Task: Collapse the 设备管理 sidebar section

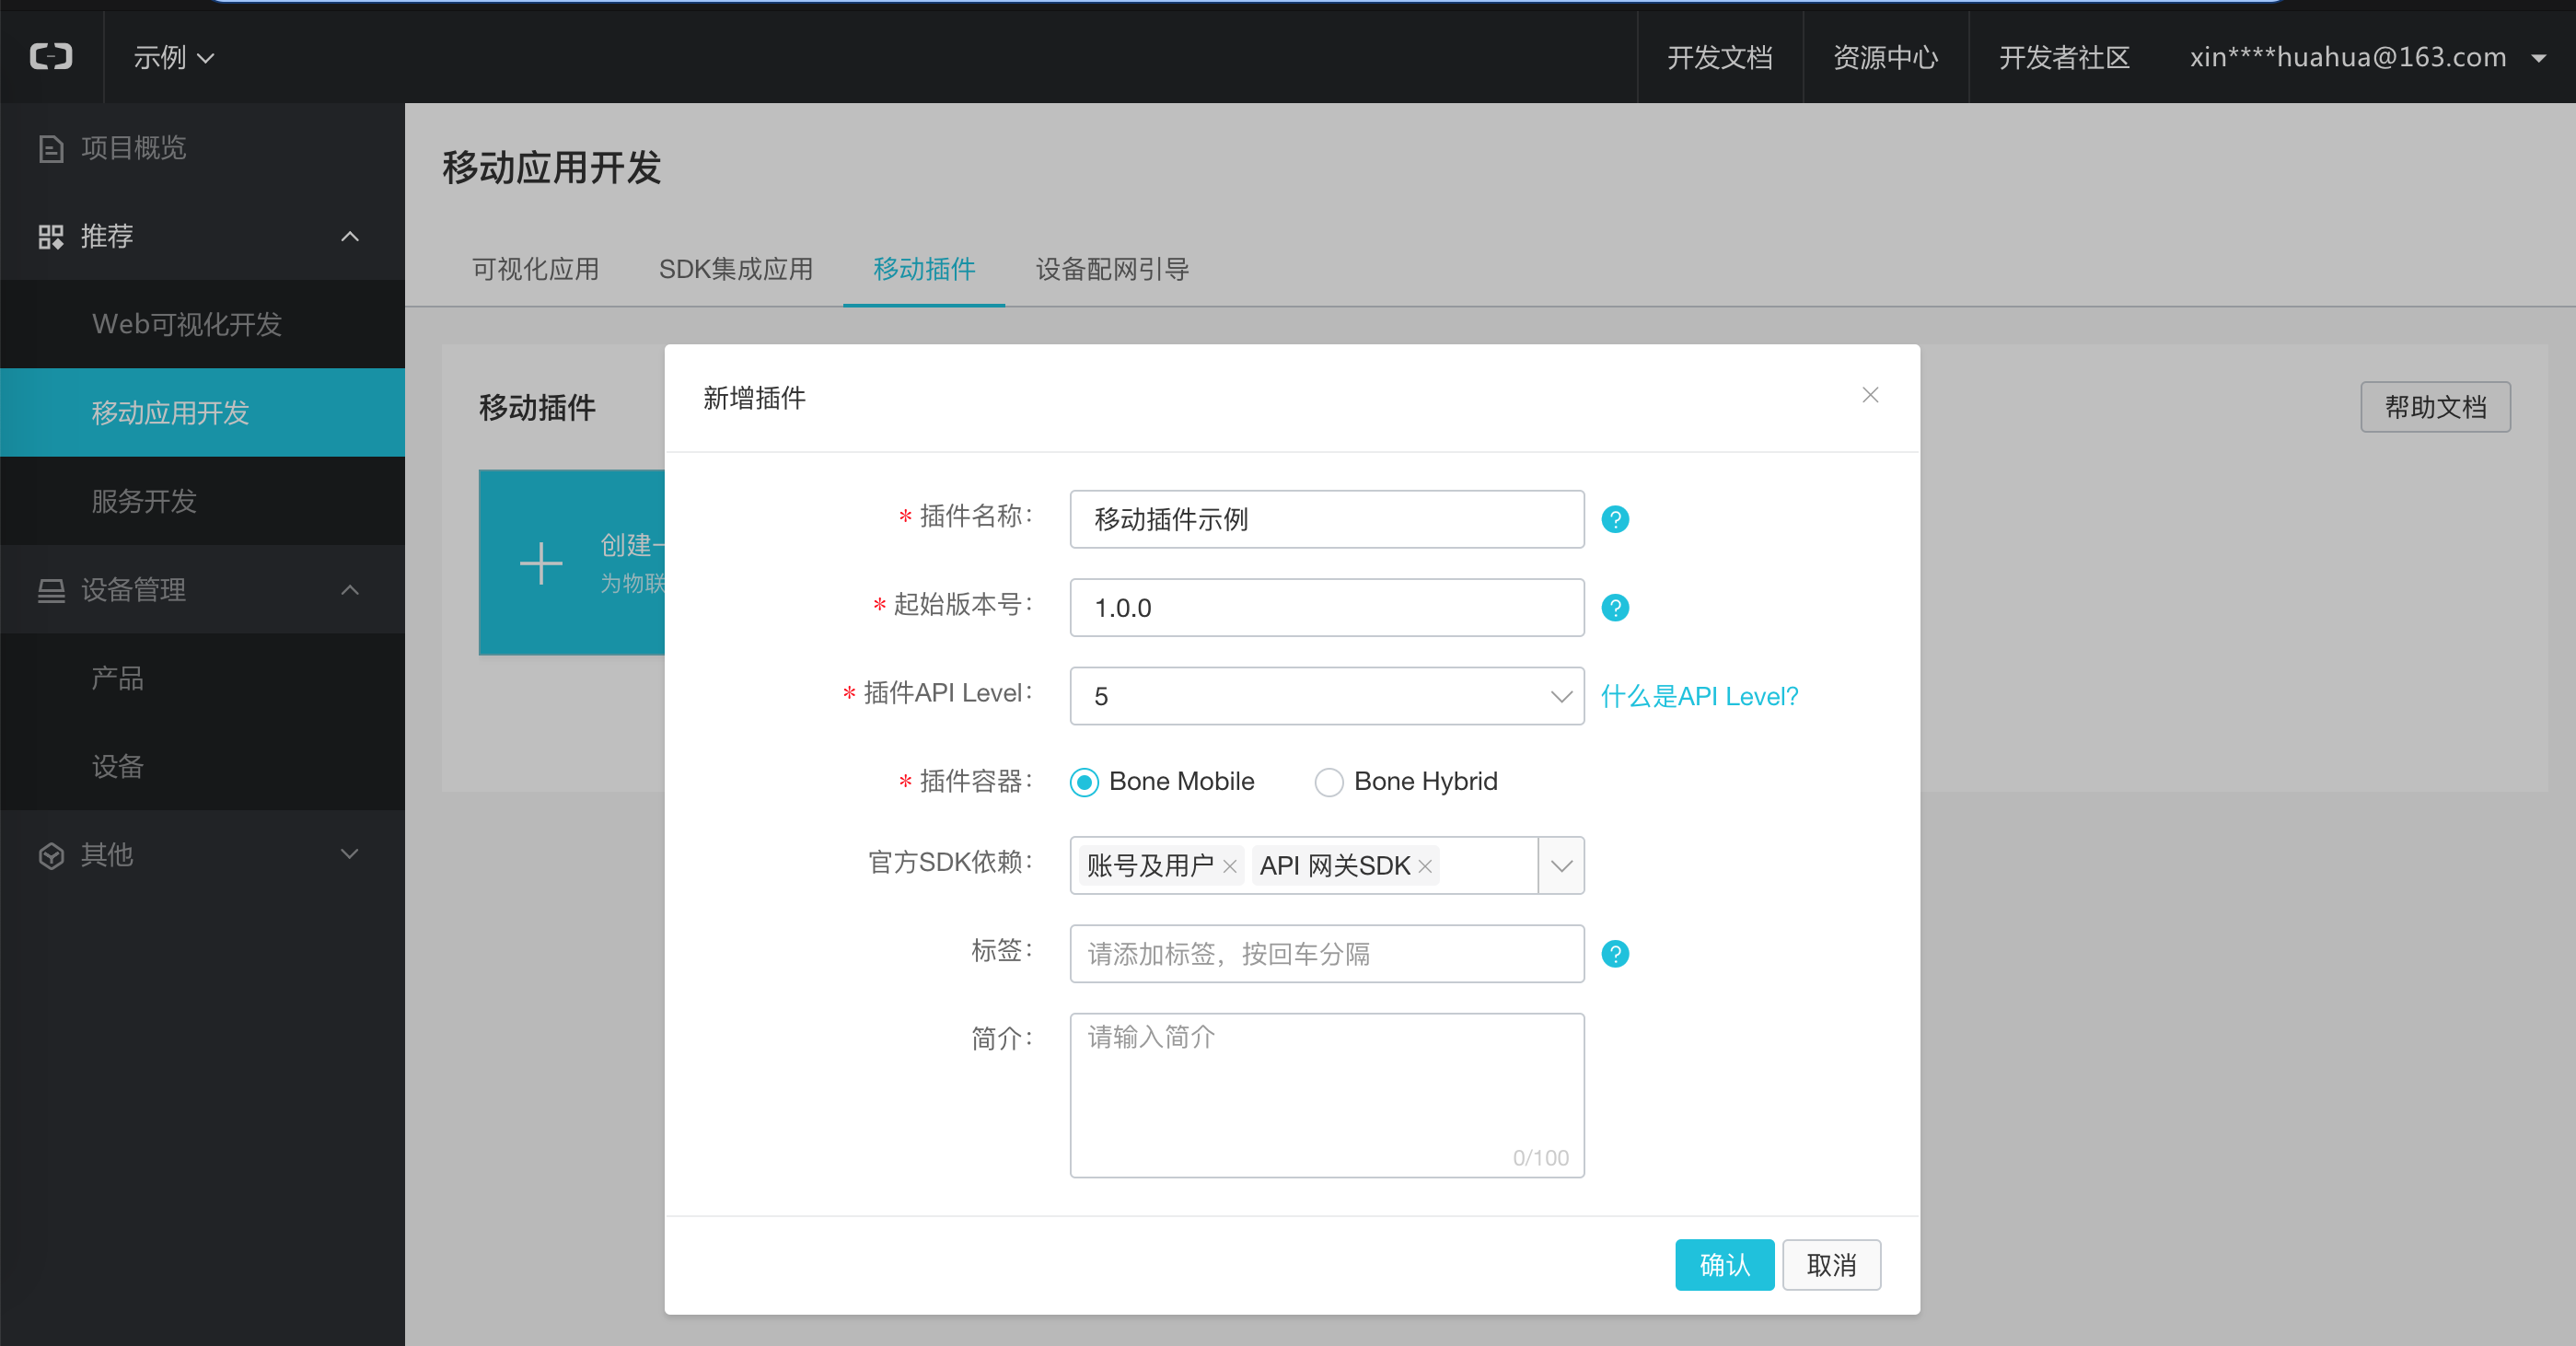Action: pos(350,591)
